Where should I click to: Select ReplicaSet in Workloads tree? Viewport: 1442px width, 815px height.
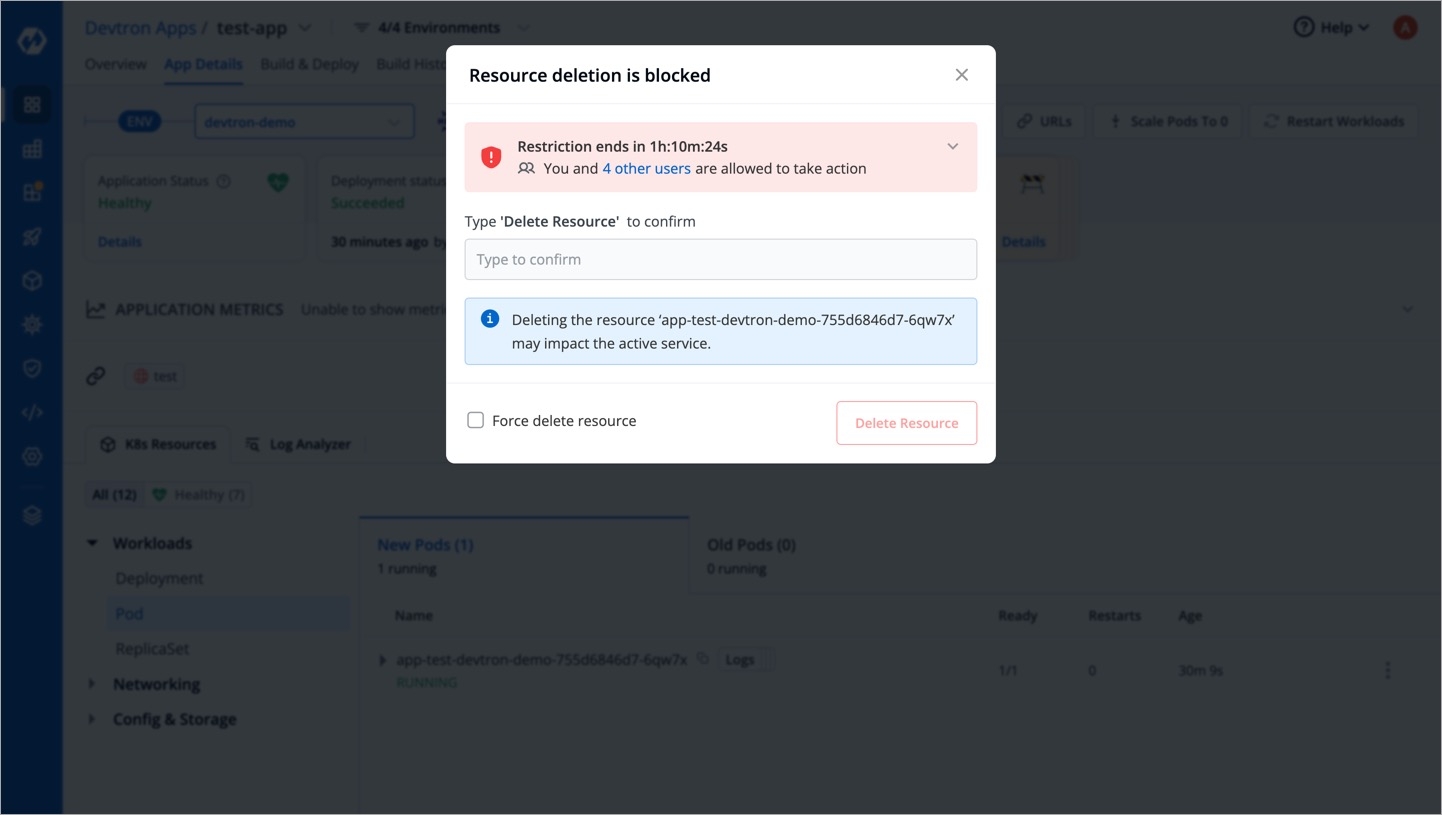click(x=152, y=648)
